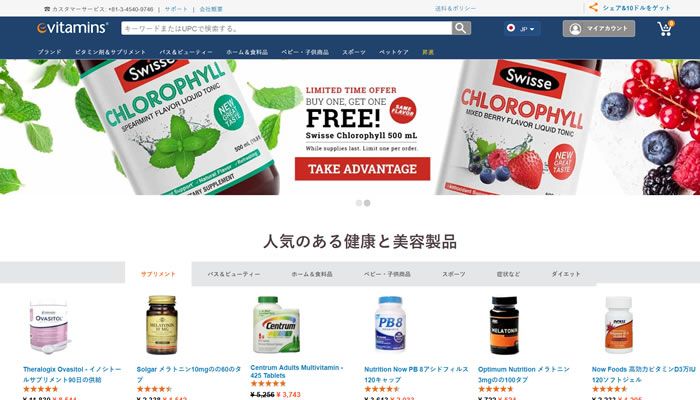Click the account avatar icon
Screen dimensions: 700x400
pos(575,29)
